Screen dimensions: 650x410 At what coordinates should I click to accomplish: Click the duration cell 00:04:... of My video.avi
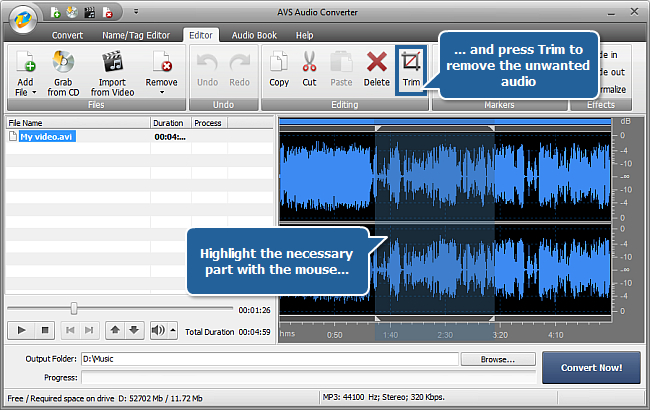(x=170, y=137)
